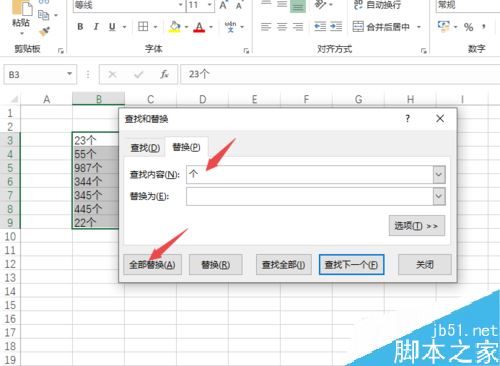
Task: Align text left icon
Action: tap(266, 27)
